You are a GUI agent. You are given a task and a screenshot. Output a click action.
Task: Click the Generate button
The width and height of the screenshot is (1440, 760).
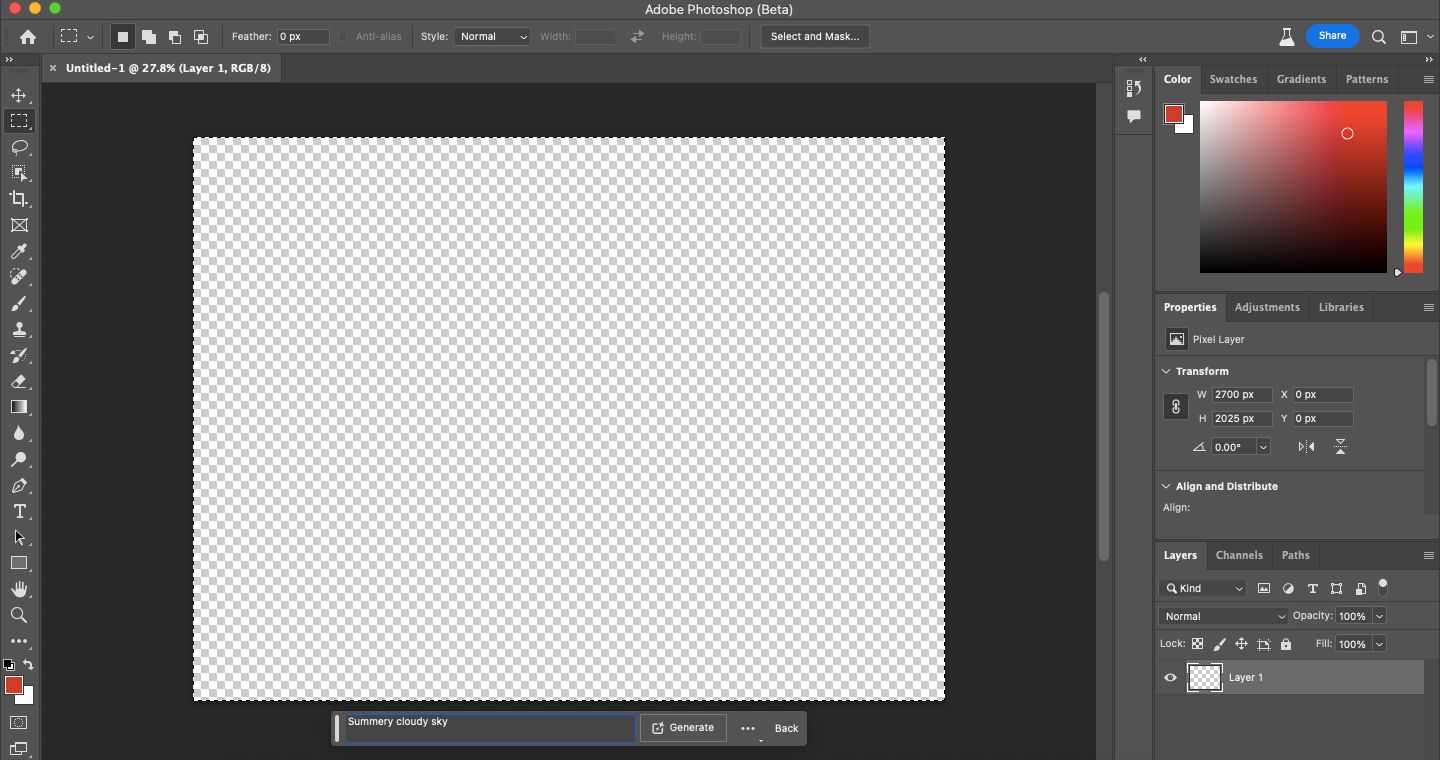point(683,728)
